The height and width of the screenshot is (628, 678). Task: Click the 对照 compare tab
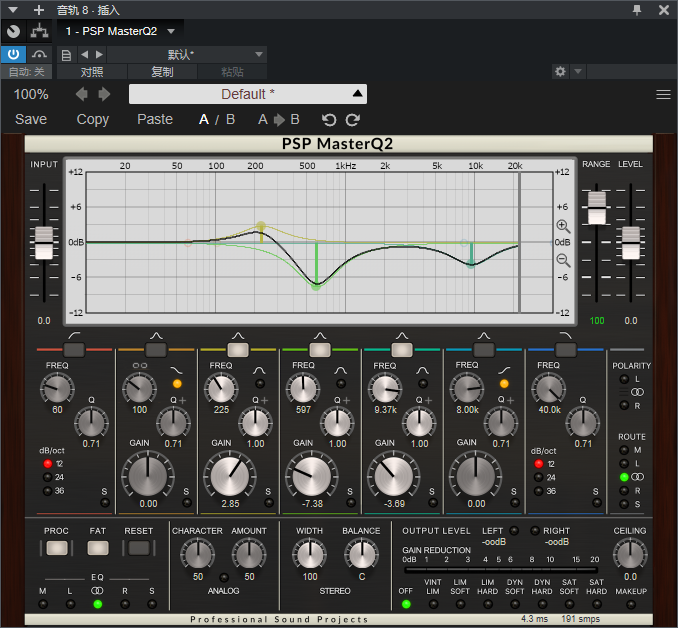(92, 72)
